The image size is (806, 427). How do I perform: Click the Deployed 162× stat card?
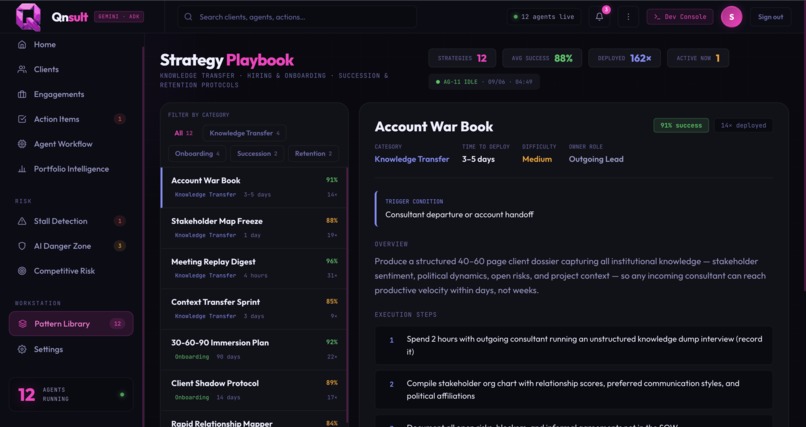pyautogui.click(x=624, y=58)
